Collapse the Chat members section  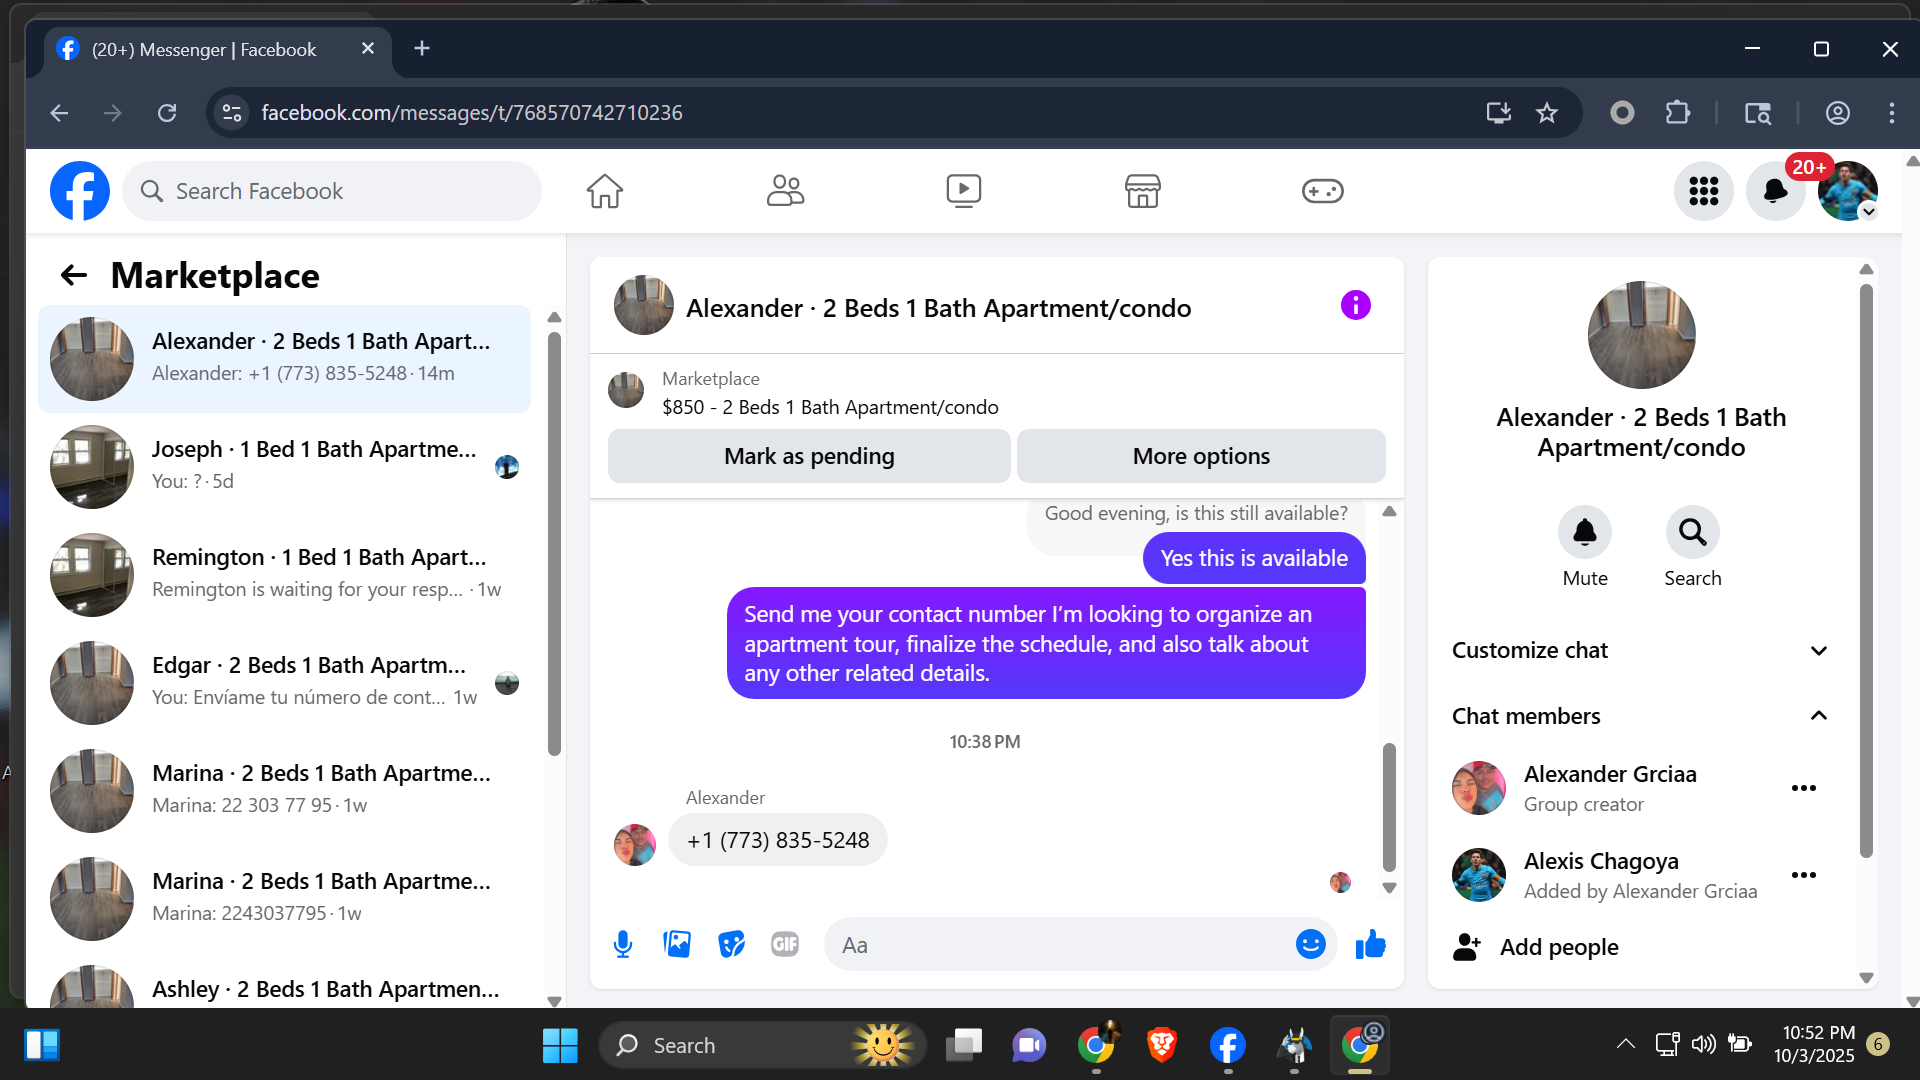click(x=1640, y=716)
